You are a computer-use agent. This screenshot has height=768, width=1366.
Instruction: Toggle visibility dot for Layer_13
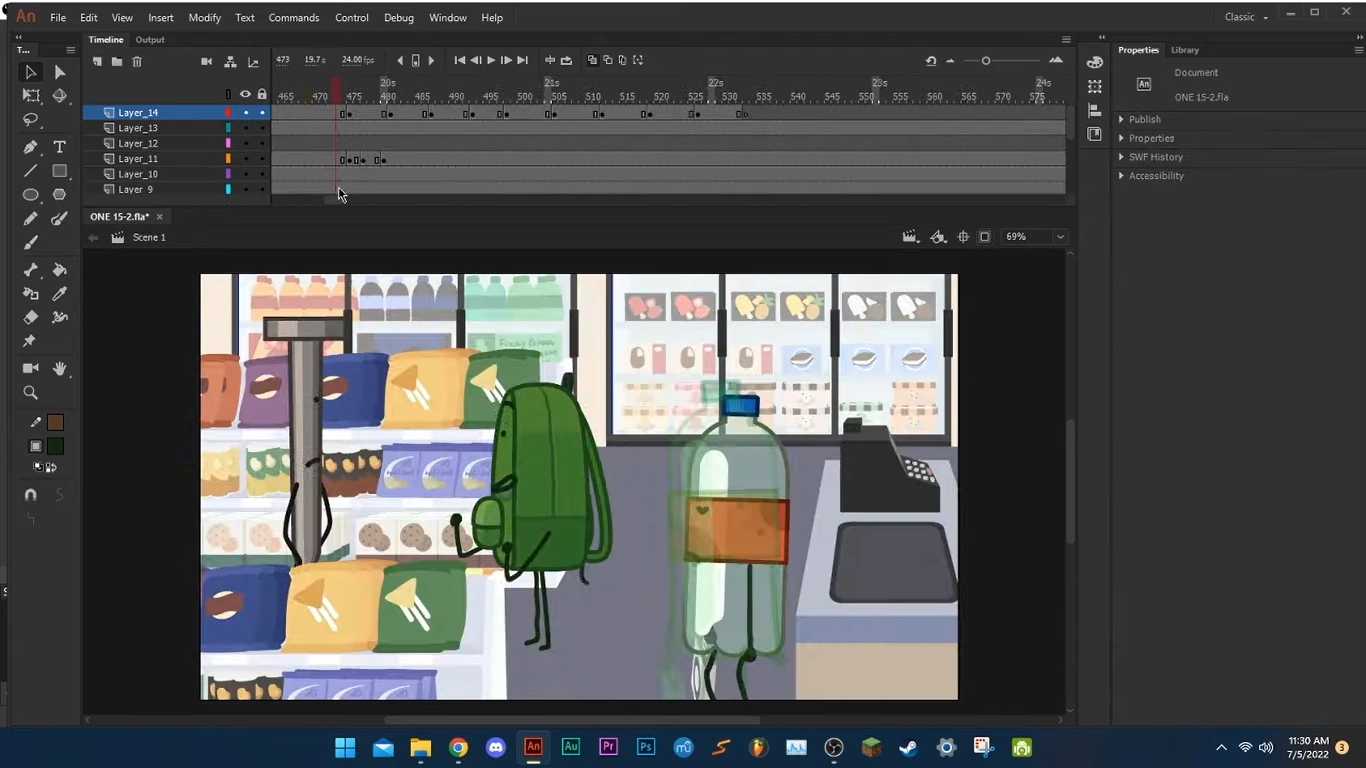[246, 128]
